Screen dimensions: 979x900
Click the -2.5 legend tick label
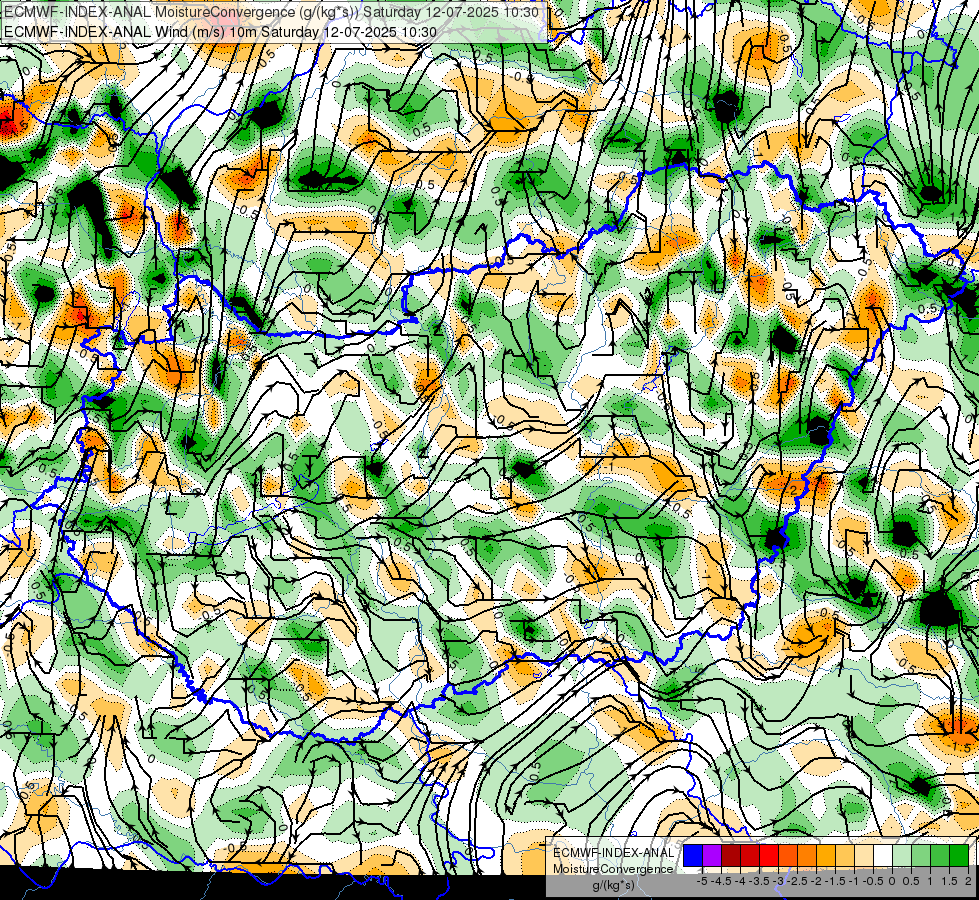click(797, 881)
